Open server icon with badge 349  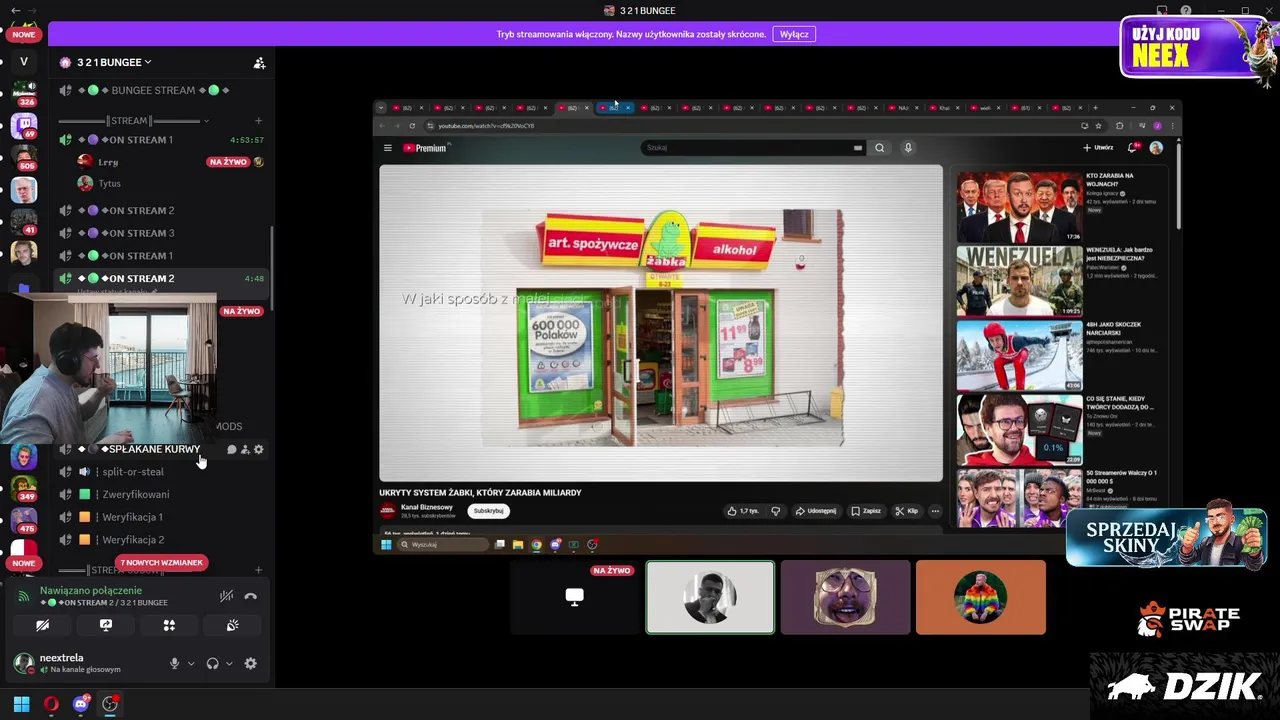pos(24,488)
